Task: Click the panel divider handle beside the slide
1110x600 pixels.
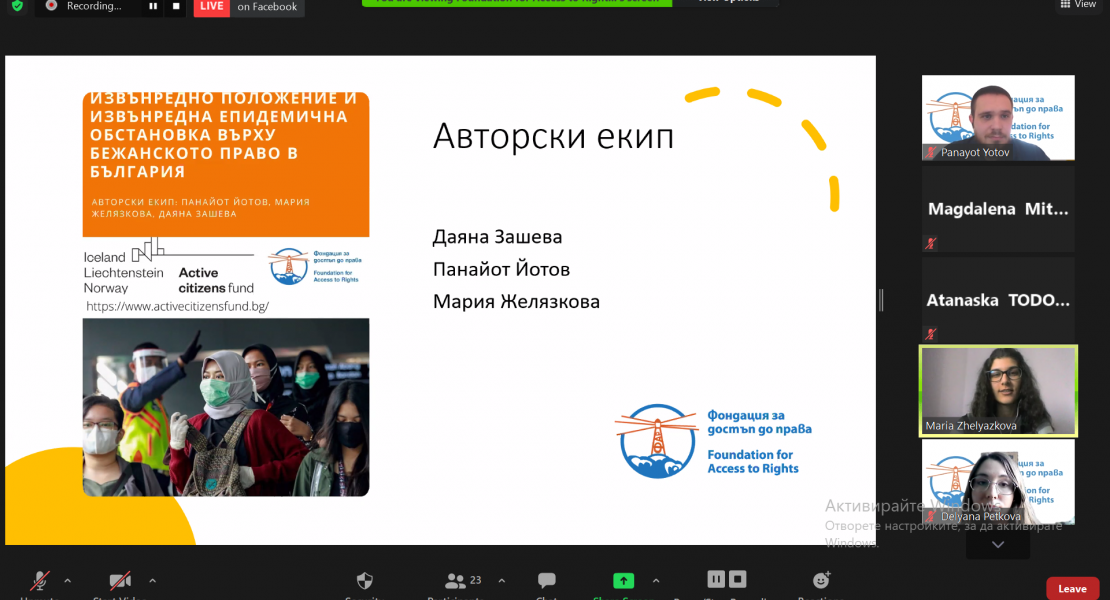Action: [881, 300]
